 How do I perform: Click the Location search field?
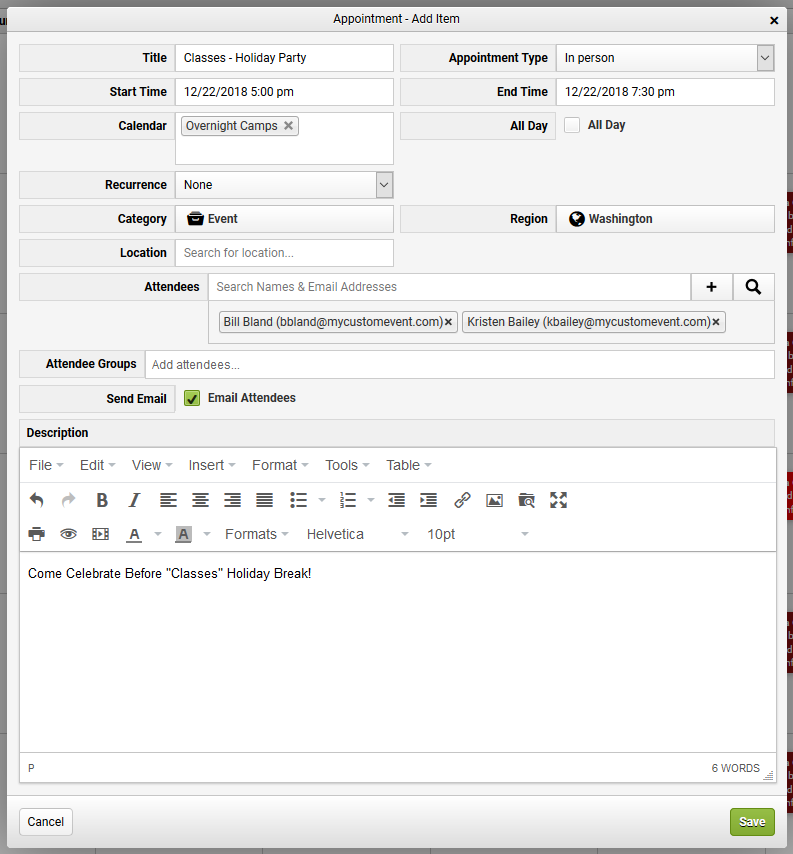point(284,253)
